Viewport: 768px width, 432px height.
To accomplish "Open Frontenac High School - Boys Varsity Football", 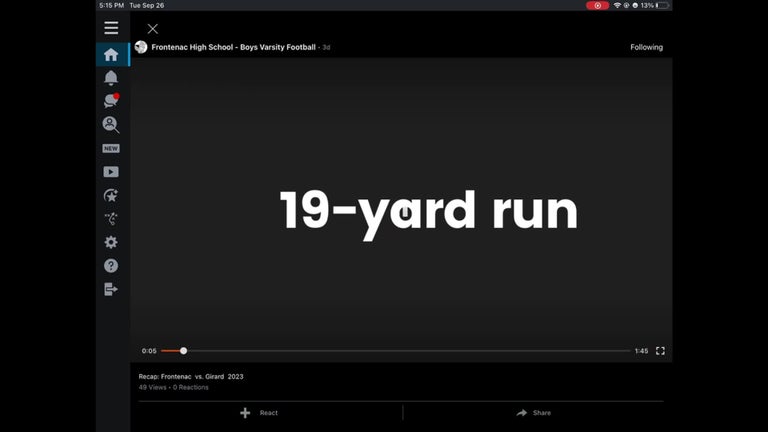I will [x=233, y=47].
